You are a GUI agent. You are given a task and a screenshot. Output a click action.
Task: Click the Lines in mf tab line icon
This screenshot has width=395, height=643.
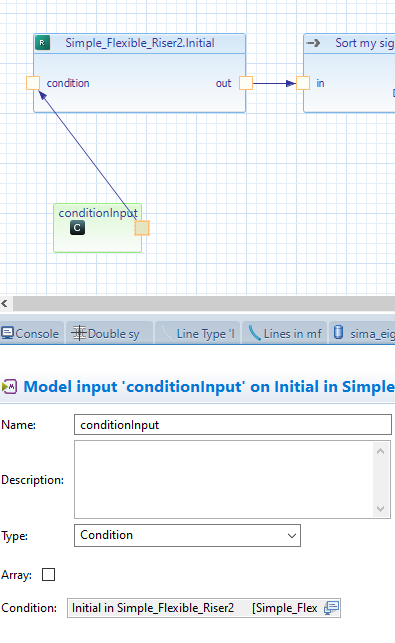[254, 333]
